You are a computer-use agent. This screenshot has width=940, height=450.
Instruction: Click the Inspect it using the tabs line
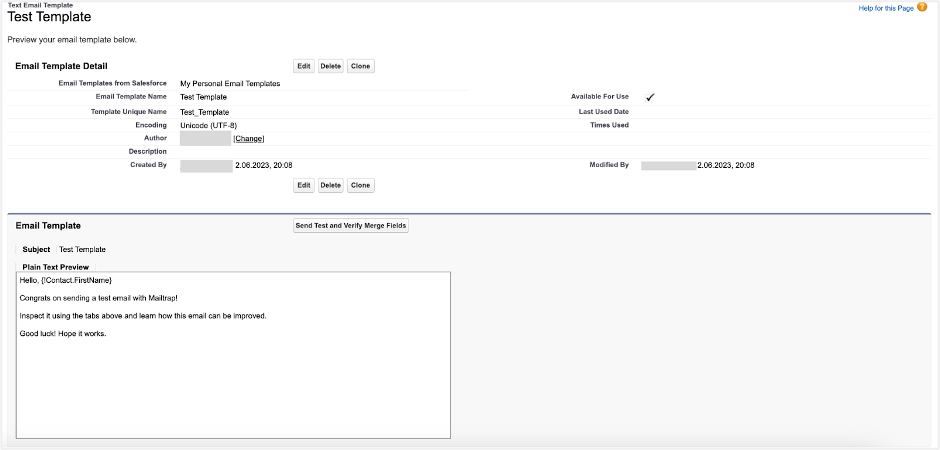tap(143, 316)
